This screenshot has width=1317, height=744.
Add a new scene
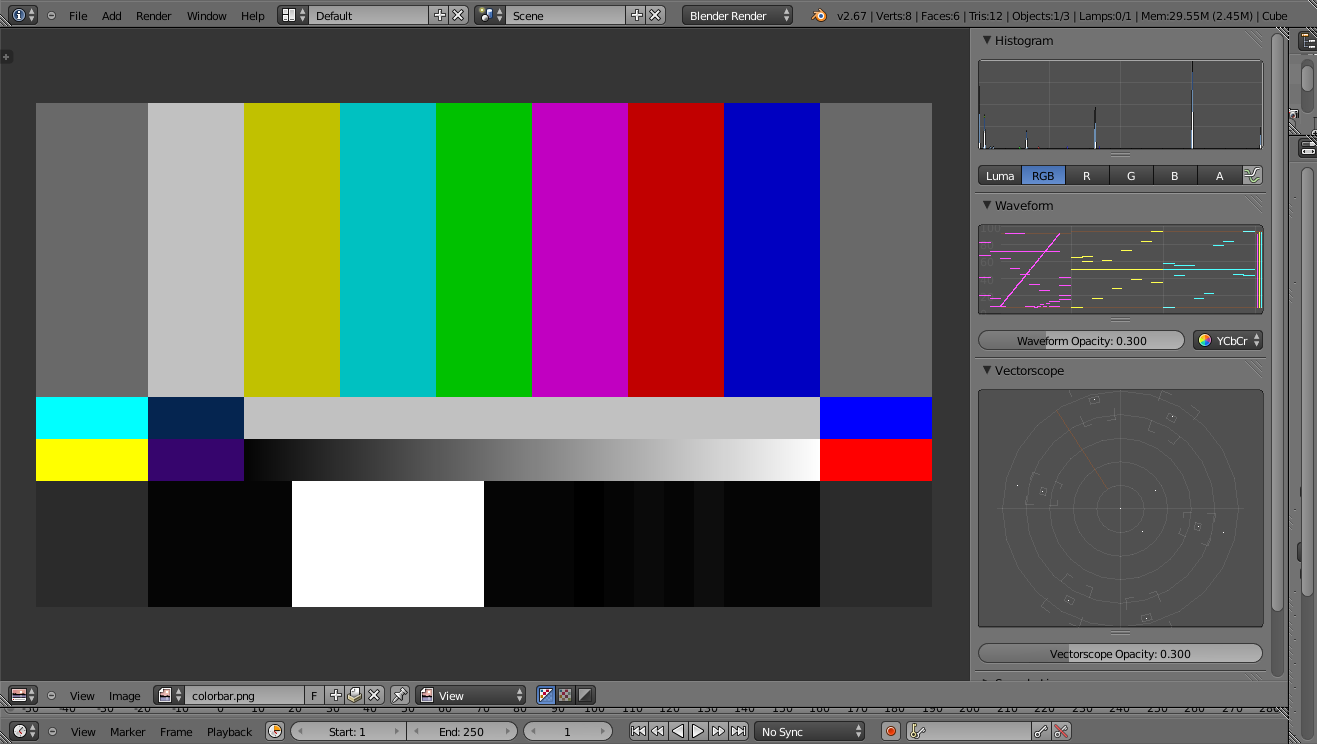click(x=636, y=15)
